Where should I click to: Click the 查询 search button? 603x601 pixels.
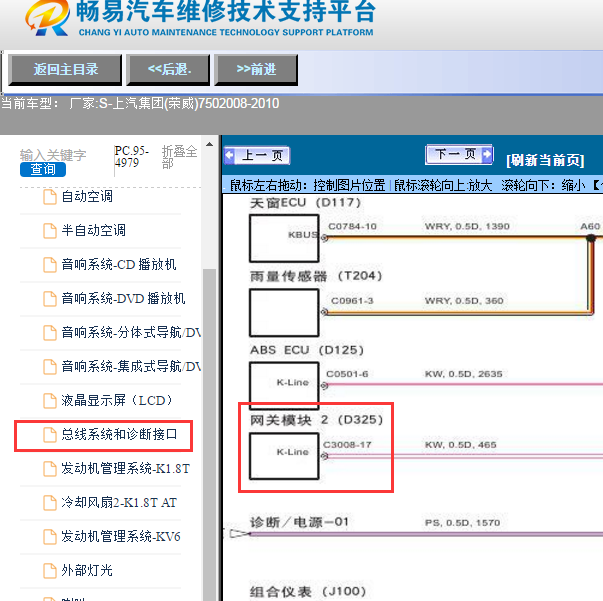(x=43, y=169)
